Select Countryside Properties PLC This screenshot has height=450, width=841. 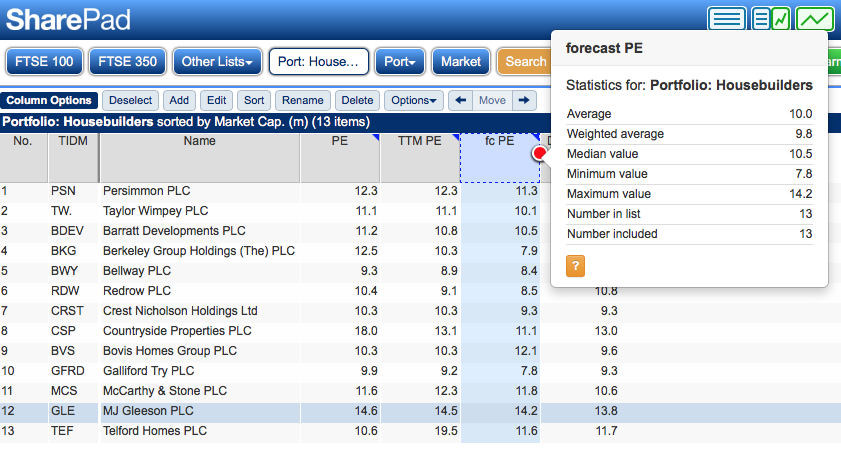(177, 331)
